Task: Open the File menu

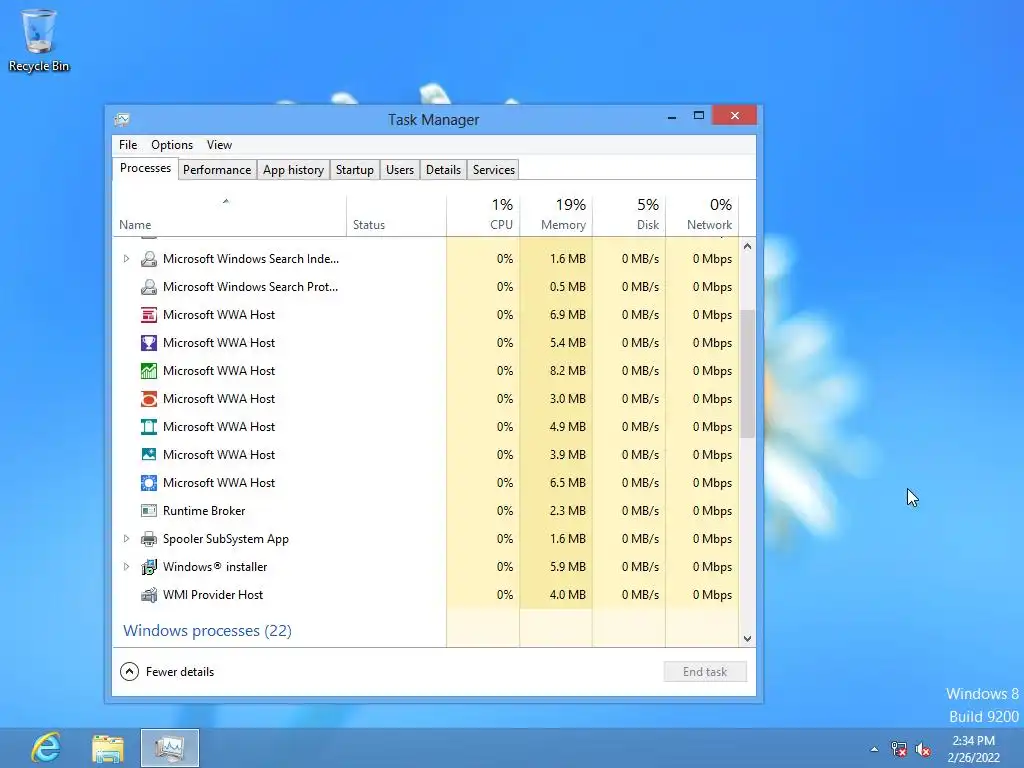Action: [128, 145]
